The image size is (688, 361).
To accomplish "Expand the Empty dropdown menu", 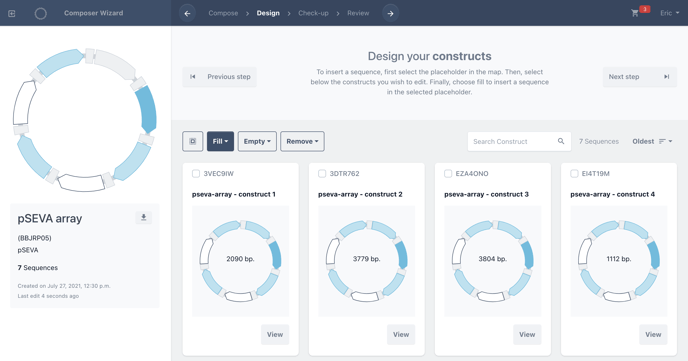I will coord(257,141).
